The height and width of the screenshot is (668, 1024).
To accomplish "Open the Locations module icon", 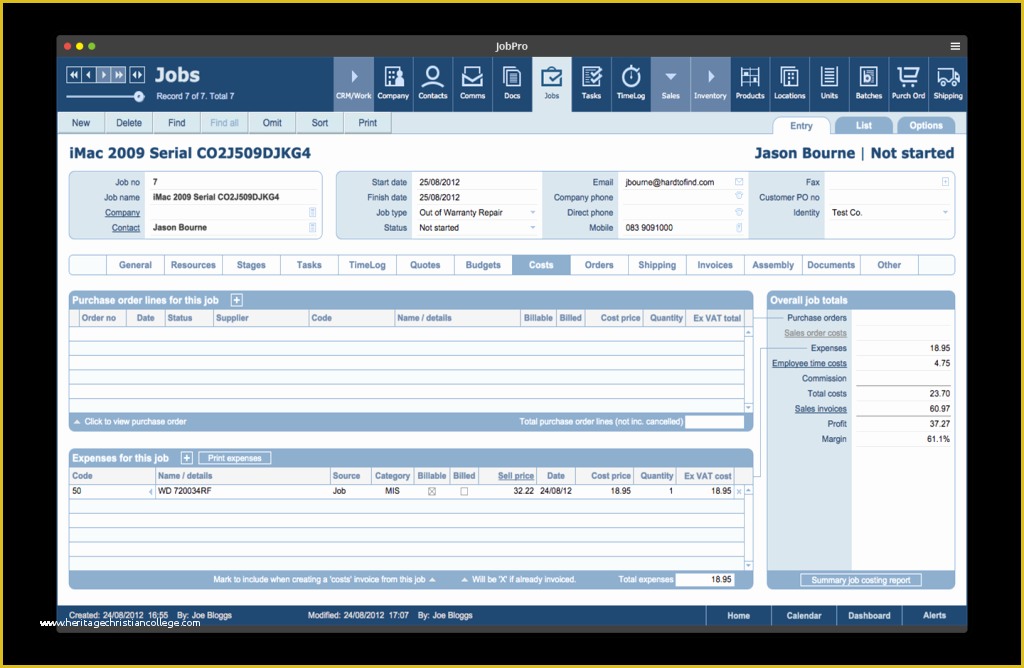I will (x=790, y=84).
